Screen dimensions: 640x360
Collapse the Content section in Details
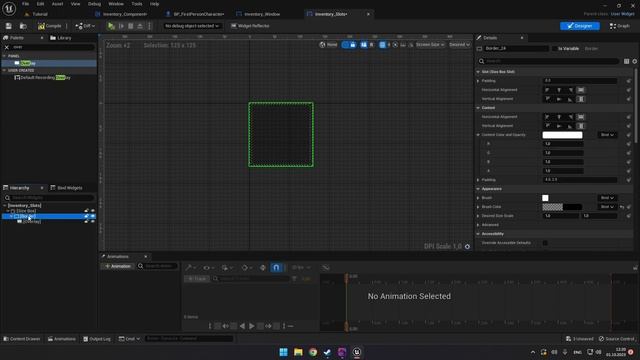[478, 108]
